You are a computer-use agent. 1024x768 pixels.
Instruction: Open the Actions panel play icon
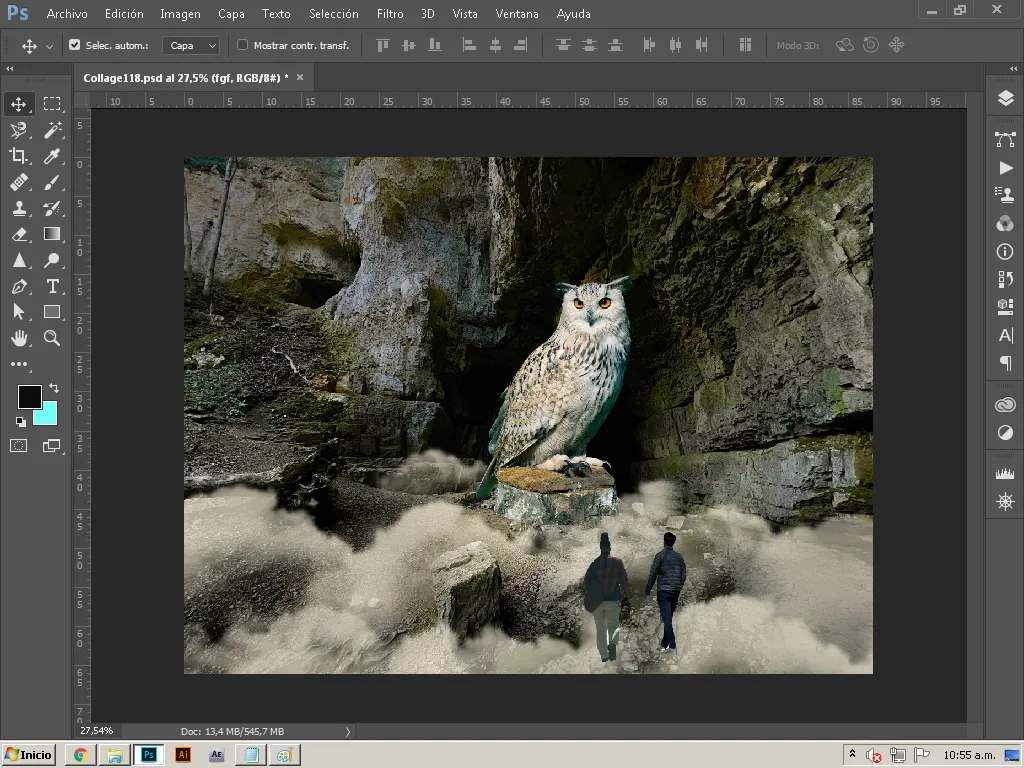[1005, 168]
